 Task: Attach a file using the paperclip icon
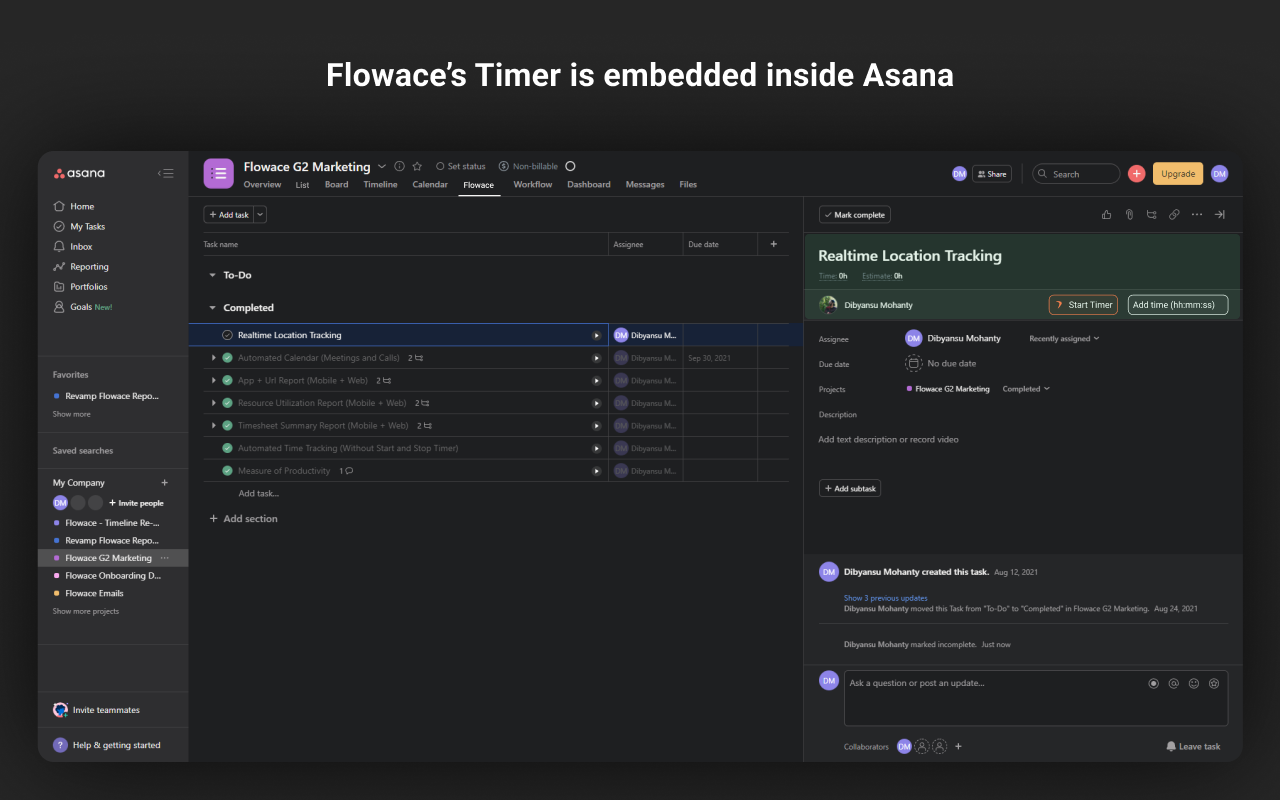point(1129,214)
